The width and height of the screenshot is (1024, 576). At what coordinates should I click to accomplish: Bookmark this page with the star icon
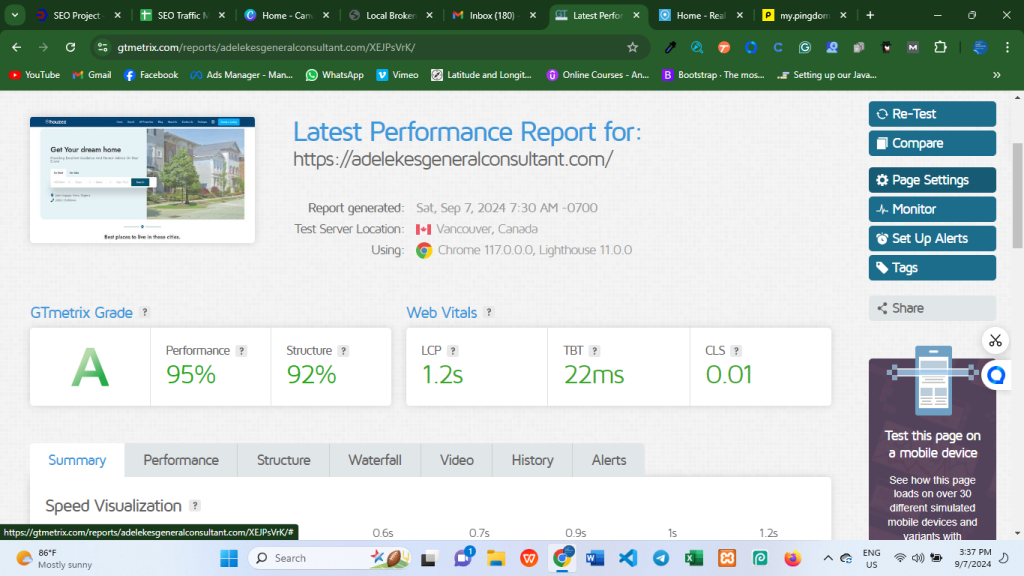pyautogui.click(x=632, y=47)
